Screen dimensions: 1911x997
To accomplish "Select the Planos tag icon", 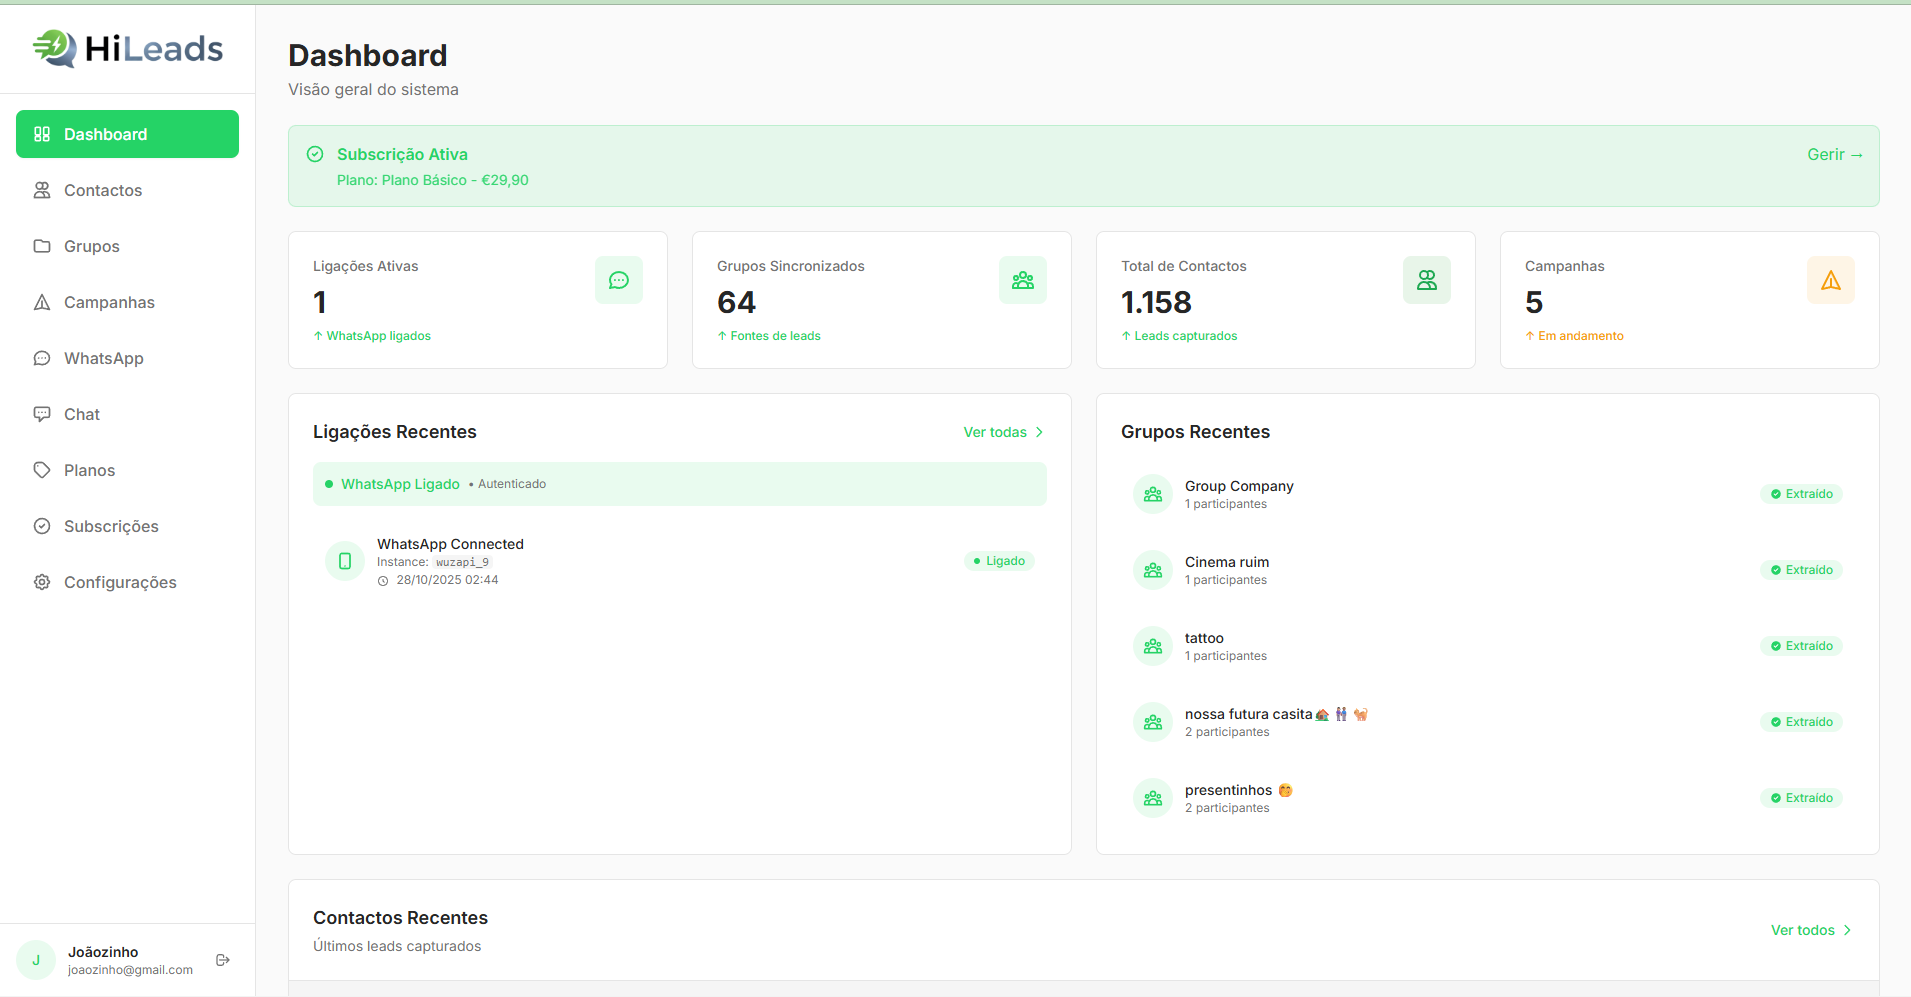I will (x=41, y=470).
